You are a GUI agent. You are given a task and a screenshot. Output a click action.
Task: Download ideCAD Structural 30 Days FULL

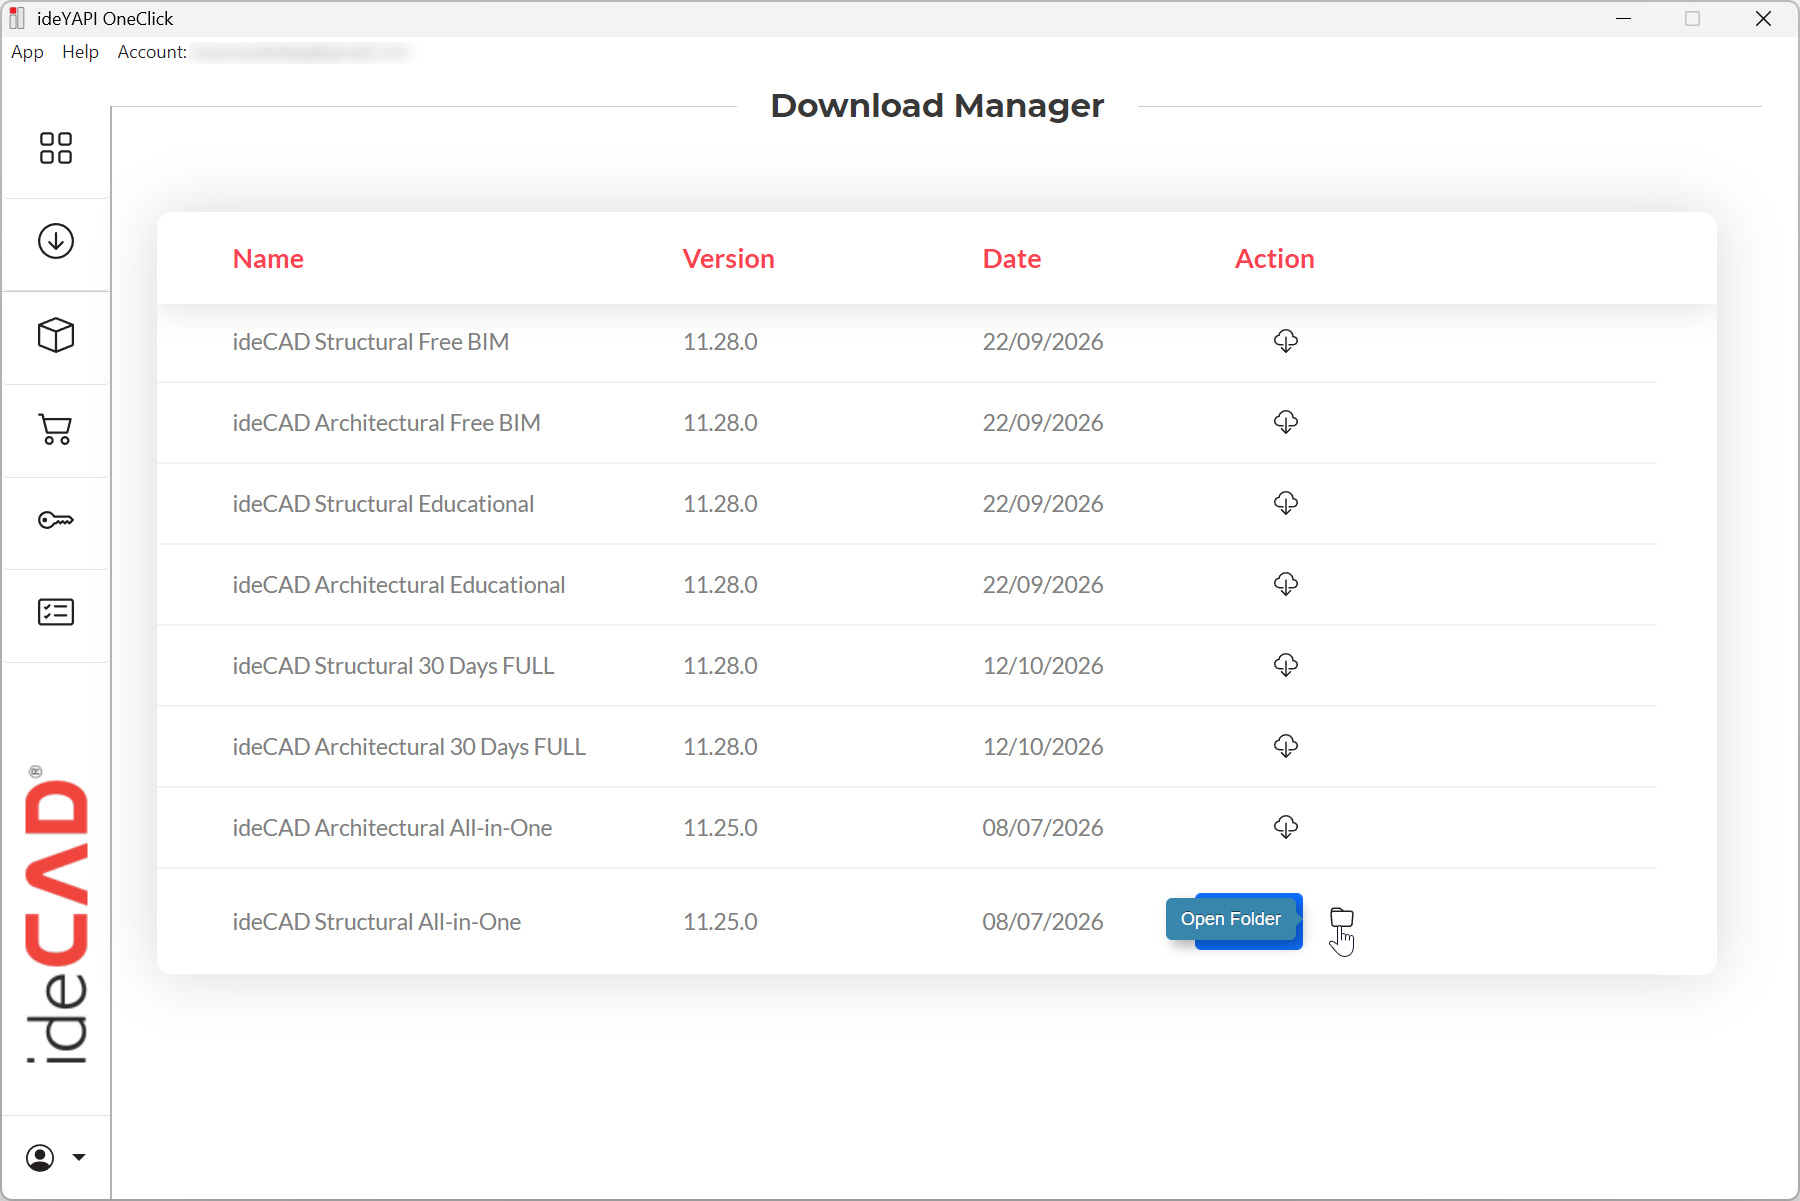1286,665
